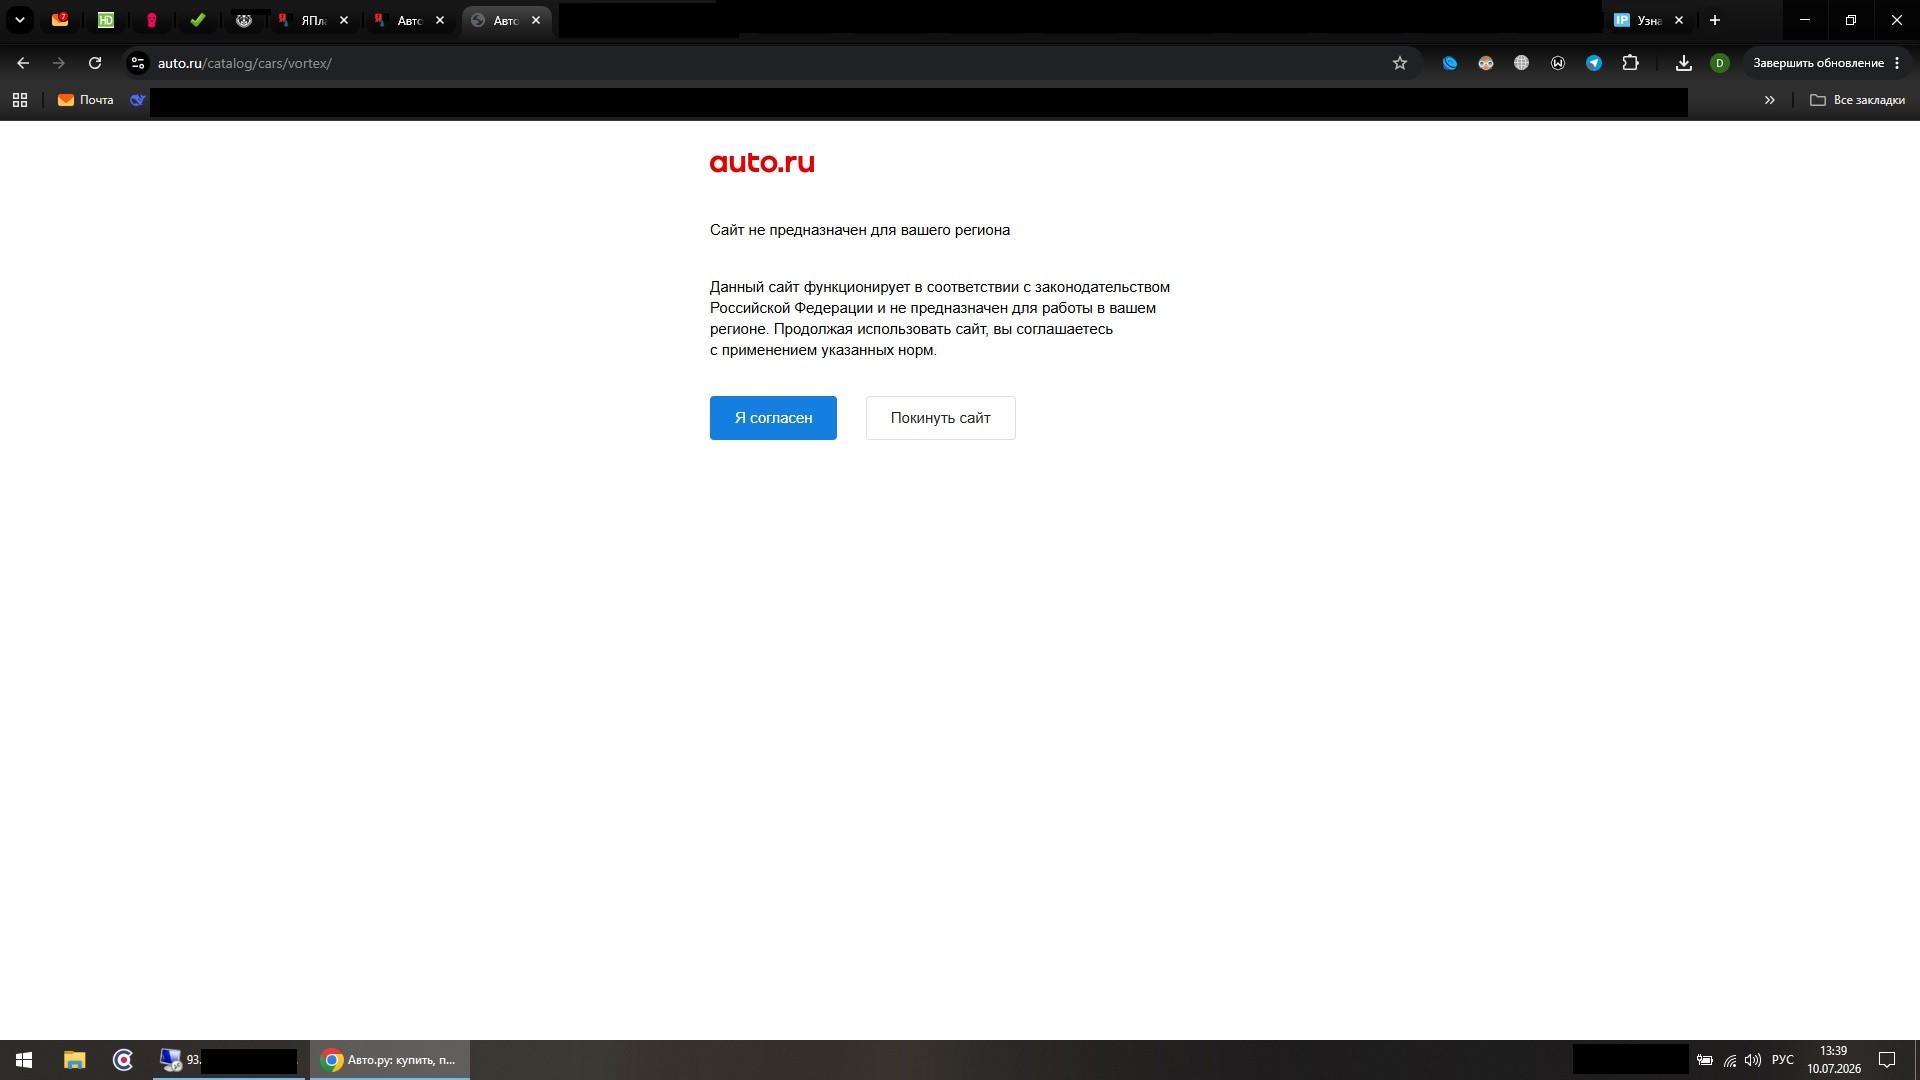Switch to the remote desktop "93." taskbar window
Image resolution: width=1920 pixels, height=1080 pixels.
pyautogui.click(x=229, y=1060)
